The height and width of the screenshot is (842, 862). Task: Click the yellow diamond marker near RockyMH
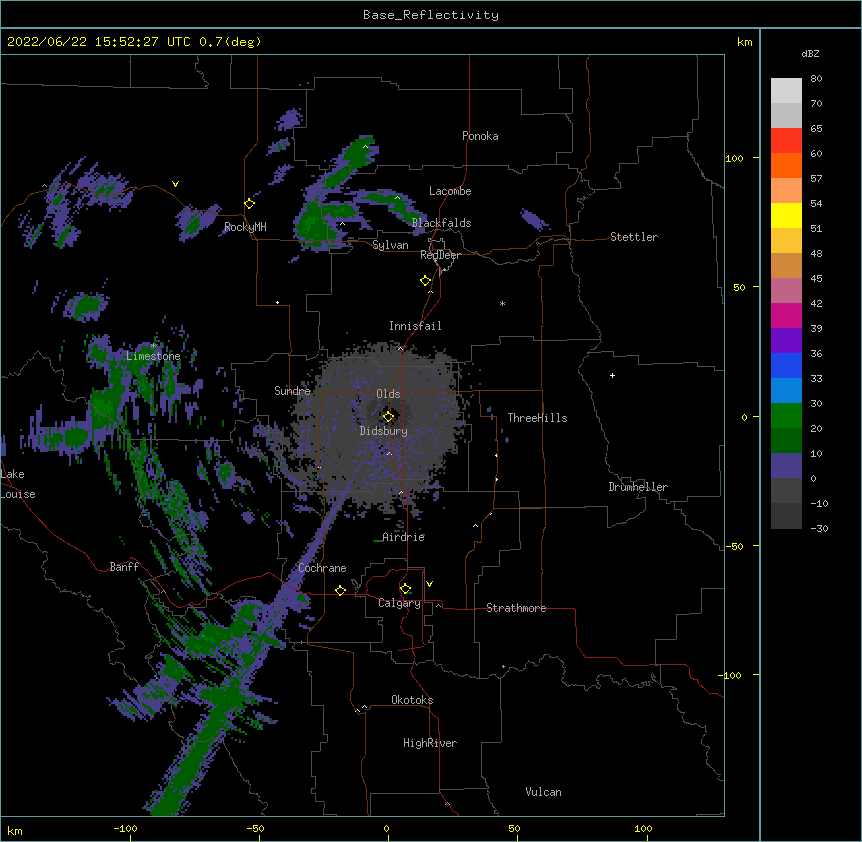pos(250,204)
